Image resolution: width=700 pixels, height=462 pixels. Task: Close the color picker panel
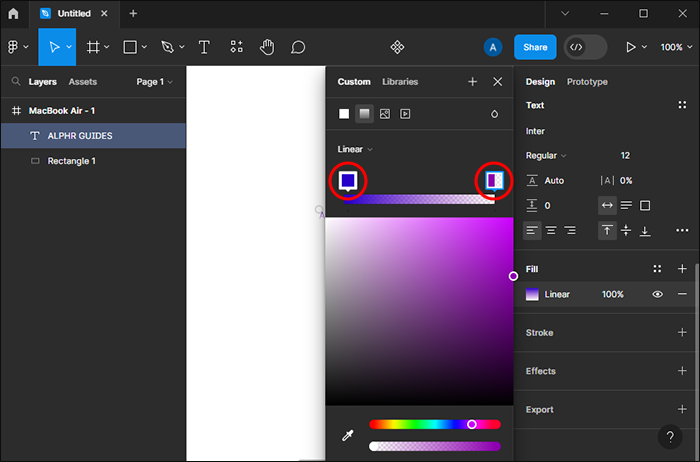[x=497, y=82]
